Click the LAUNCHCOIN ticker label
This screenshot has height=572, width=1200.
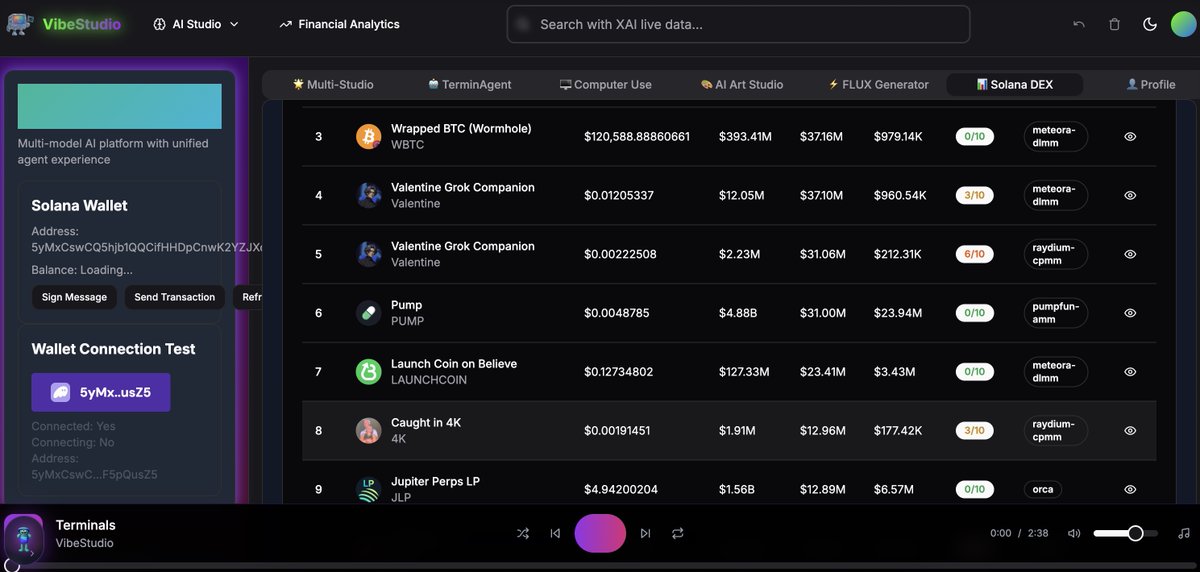(430, 380)
